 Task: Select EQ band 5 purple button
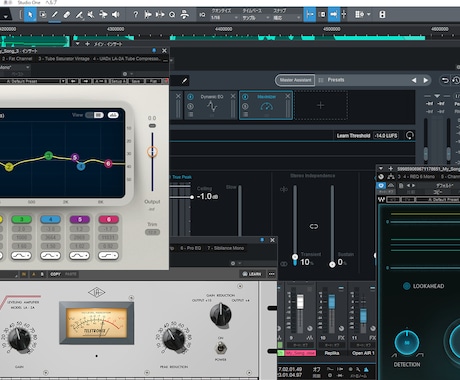point(80,219)
